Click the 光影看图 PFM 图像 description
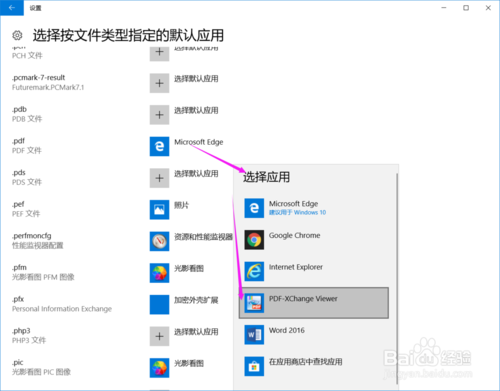Viewport: 500px width, 391px height. (x=43, y=277)
